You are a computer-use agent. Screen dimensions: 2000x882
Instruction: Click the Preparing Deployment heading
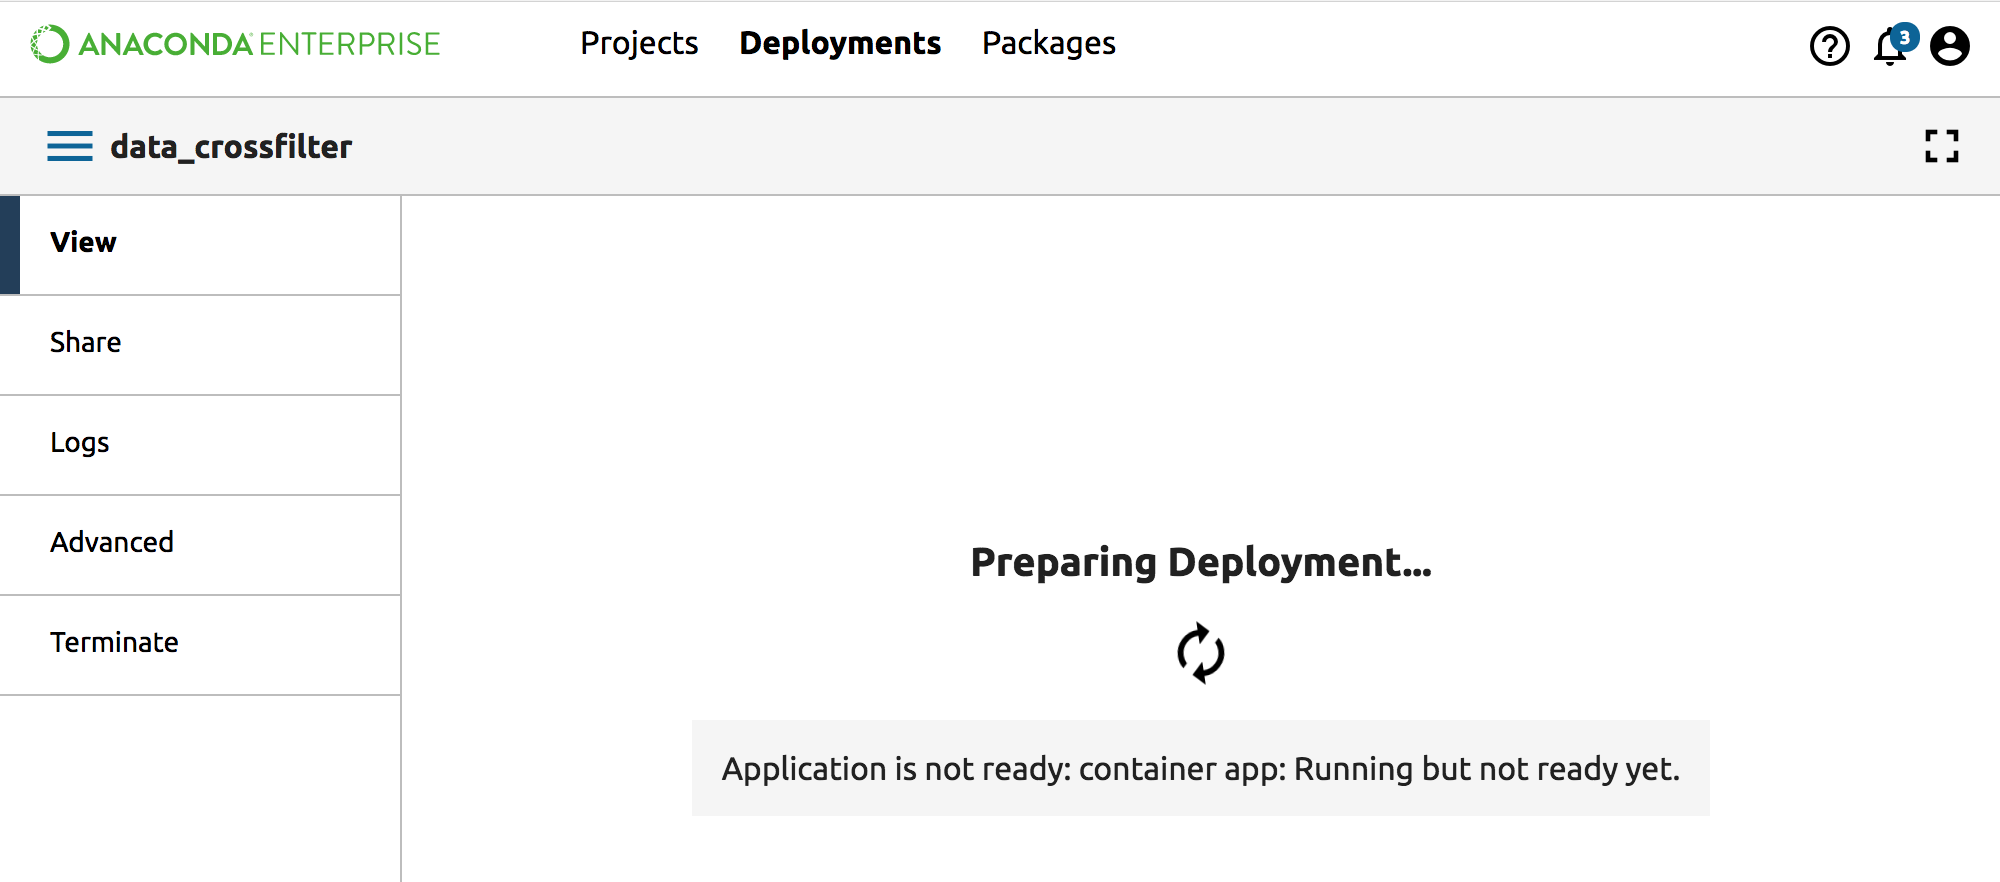point(1200,563)
